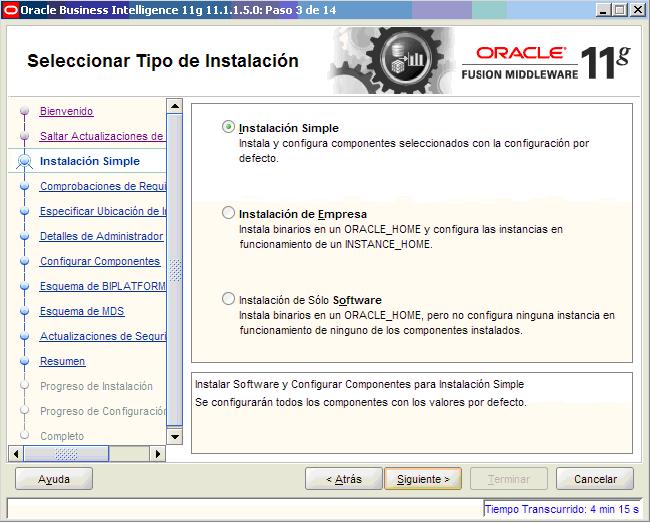
Task: Click the bullet icon next to Resumen
Action: point(24,361)
